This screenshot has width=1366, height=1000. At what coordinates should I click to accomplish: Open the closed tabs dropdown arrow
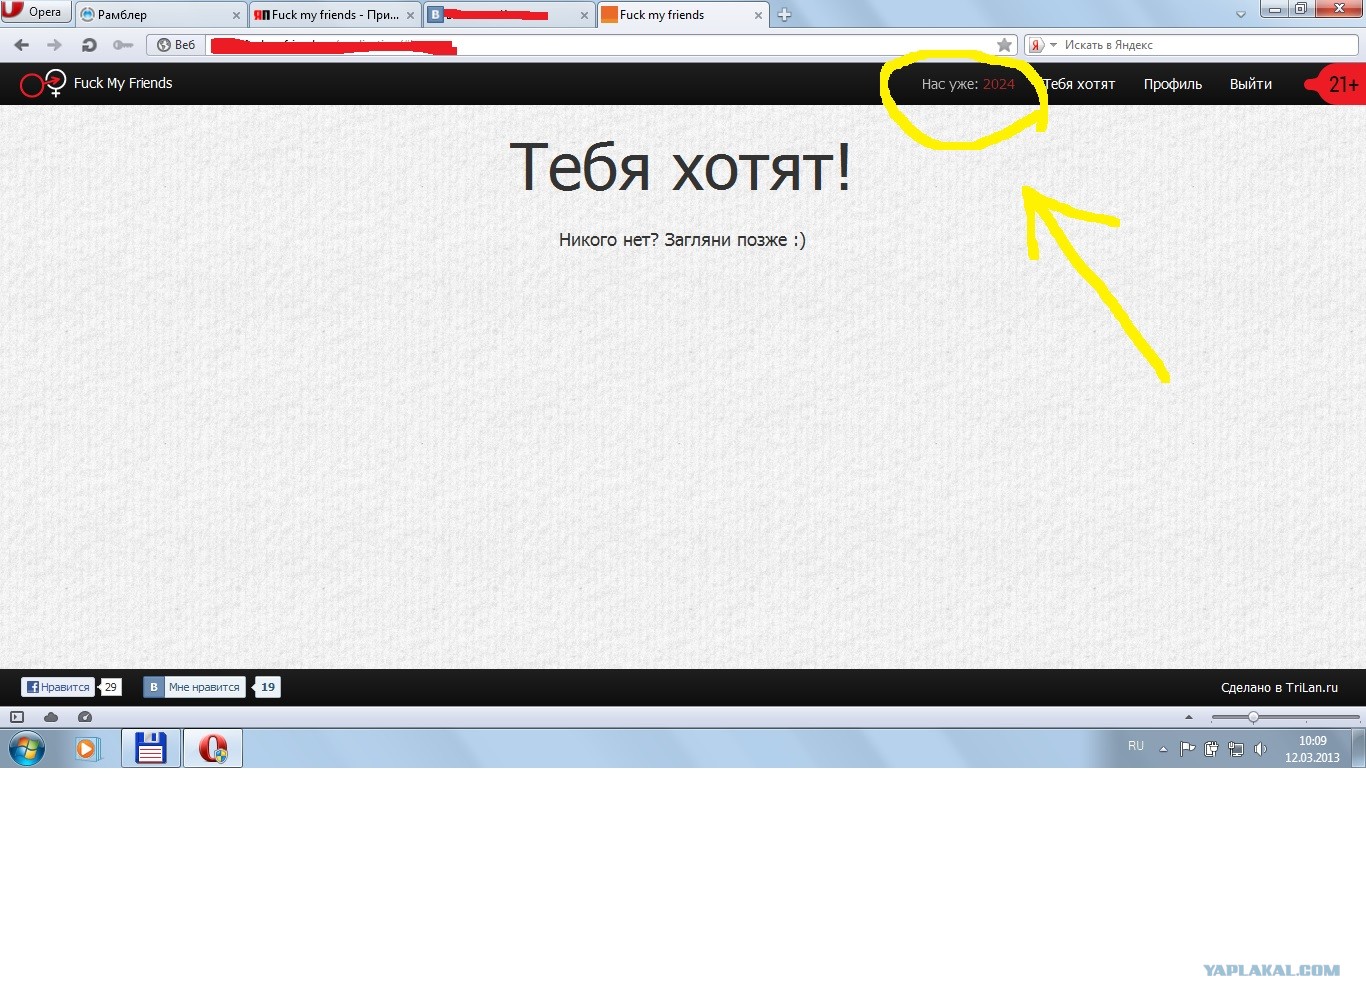[1240, 15]
